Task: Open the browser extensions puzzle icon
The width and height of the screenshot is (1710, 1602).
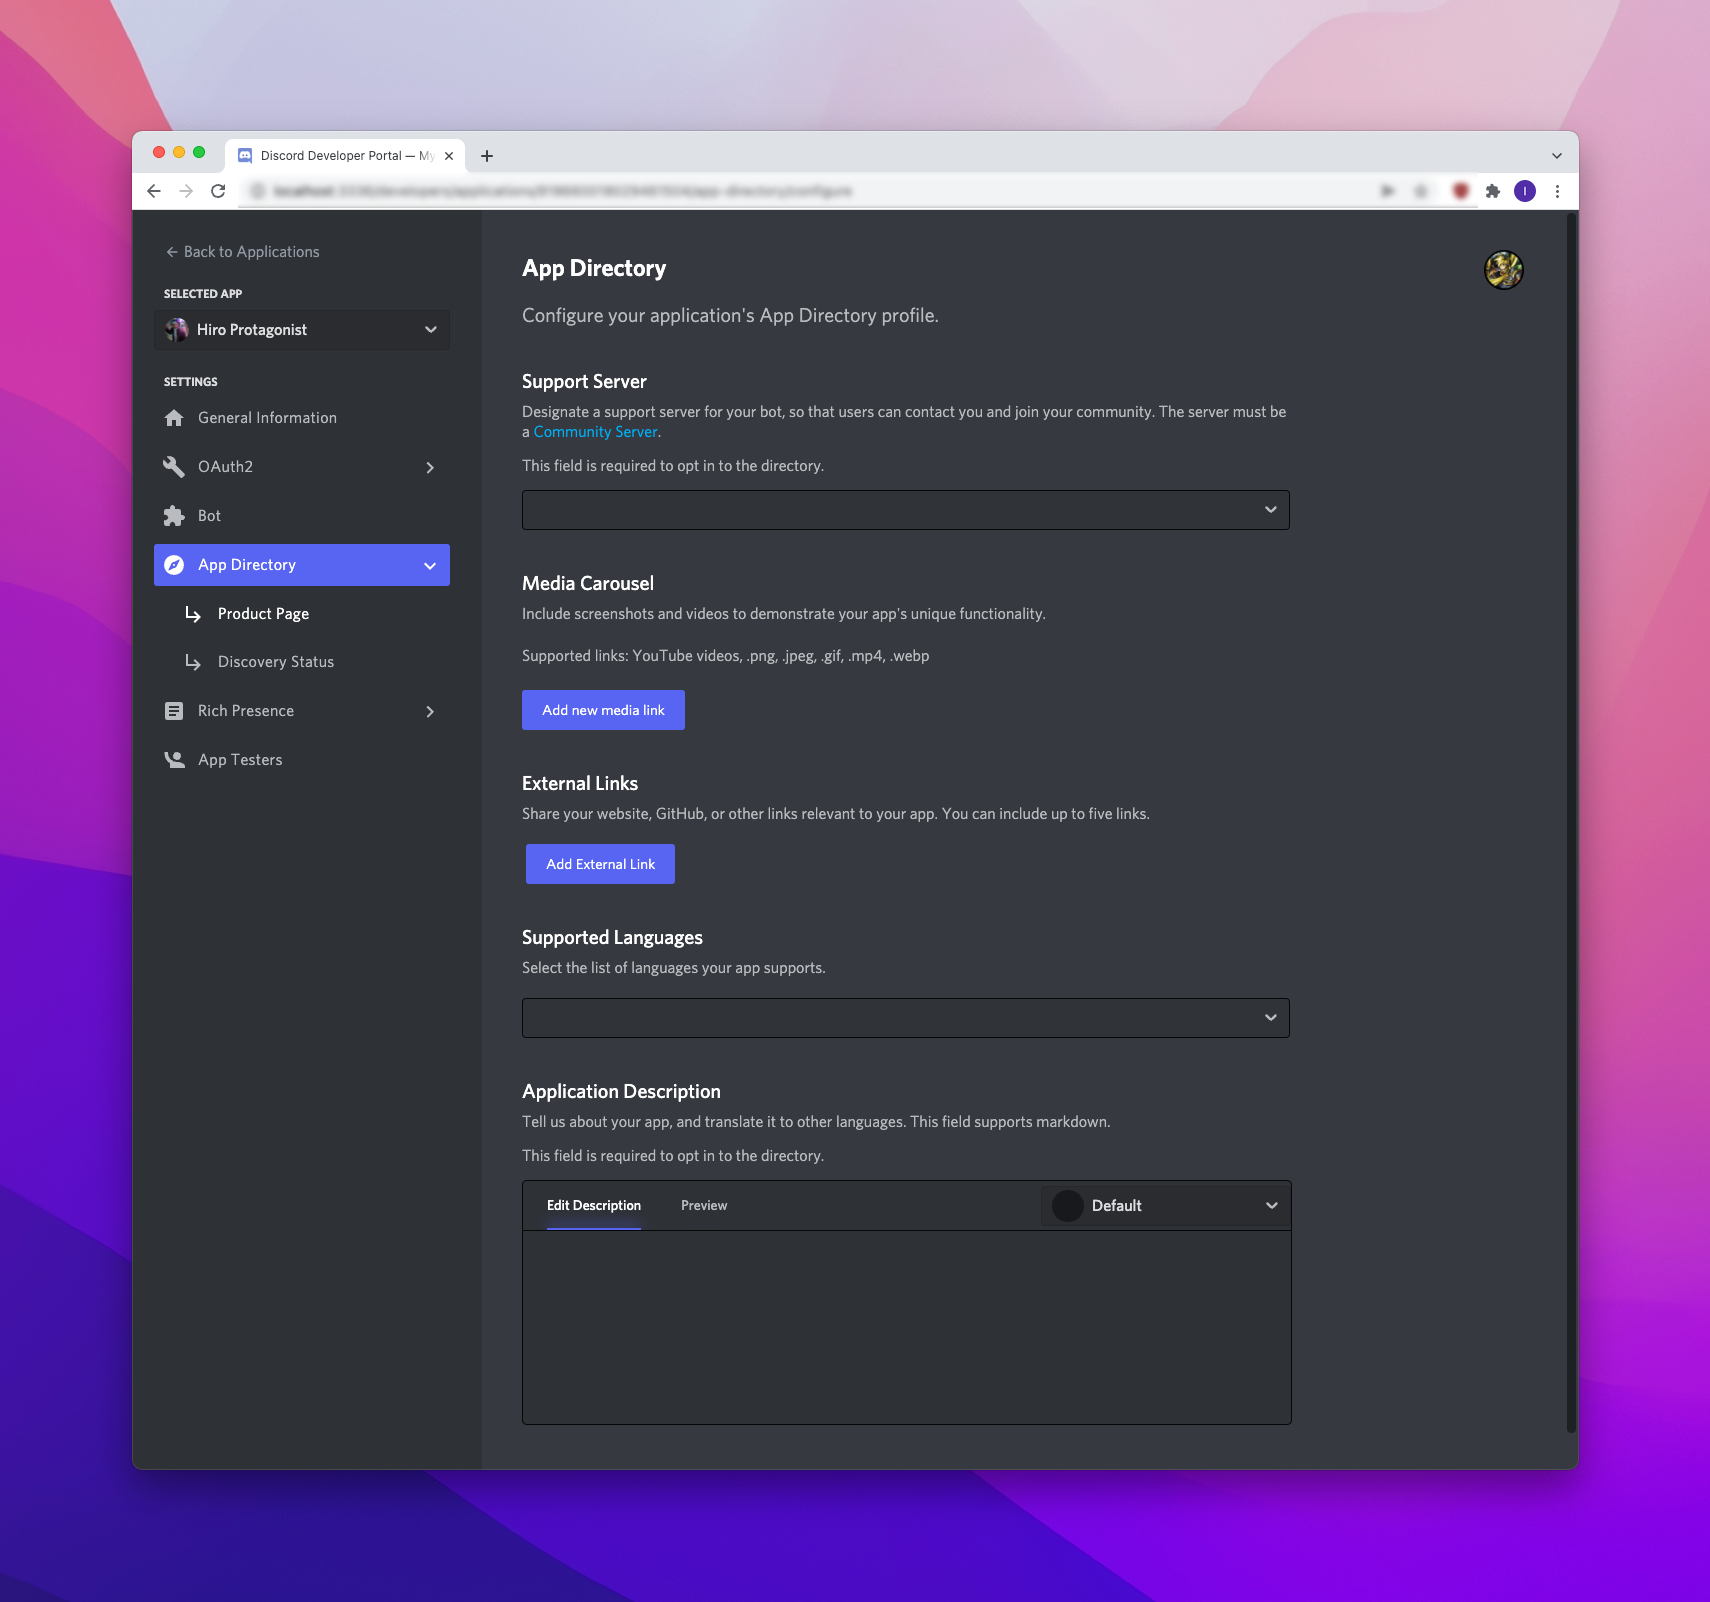Action: pyautogui.click(x=1493, y=191)
